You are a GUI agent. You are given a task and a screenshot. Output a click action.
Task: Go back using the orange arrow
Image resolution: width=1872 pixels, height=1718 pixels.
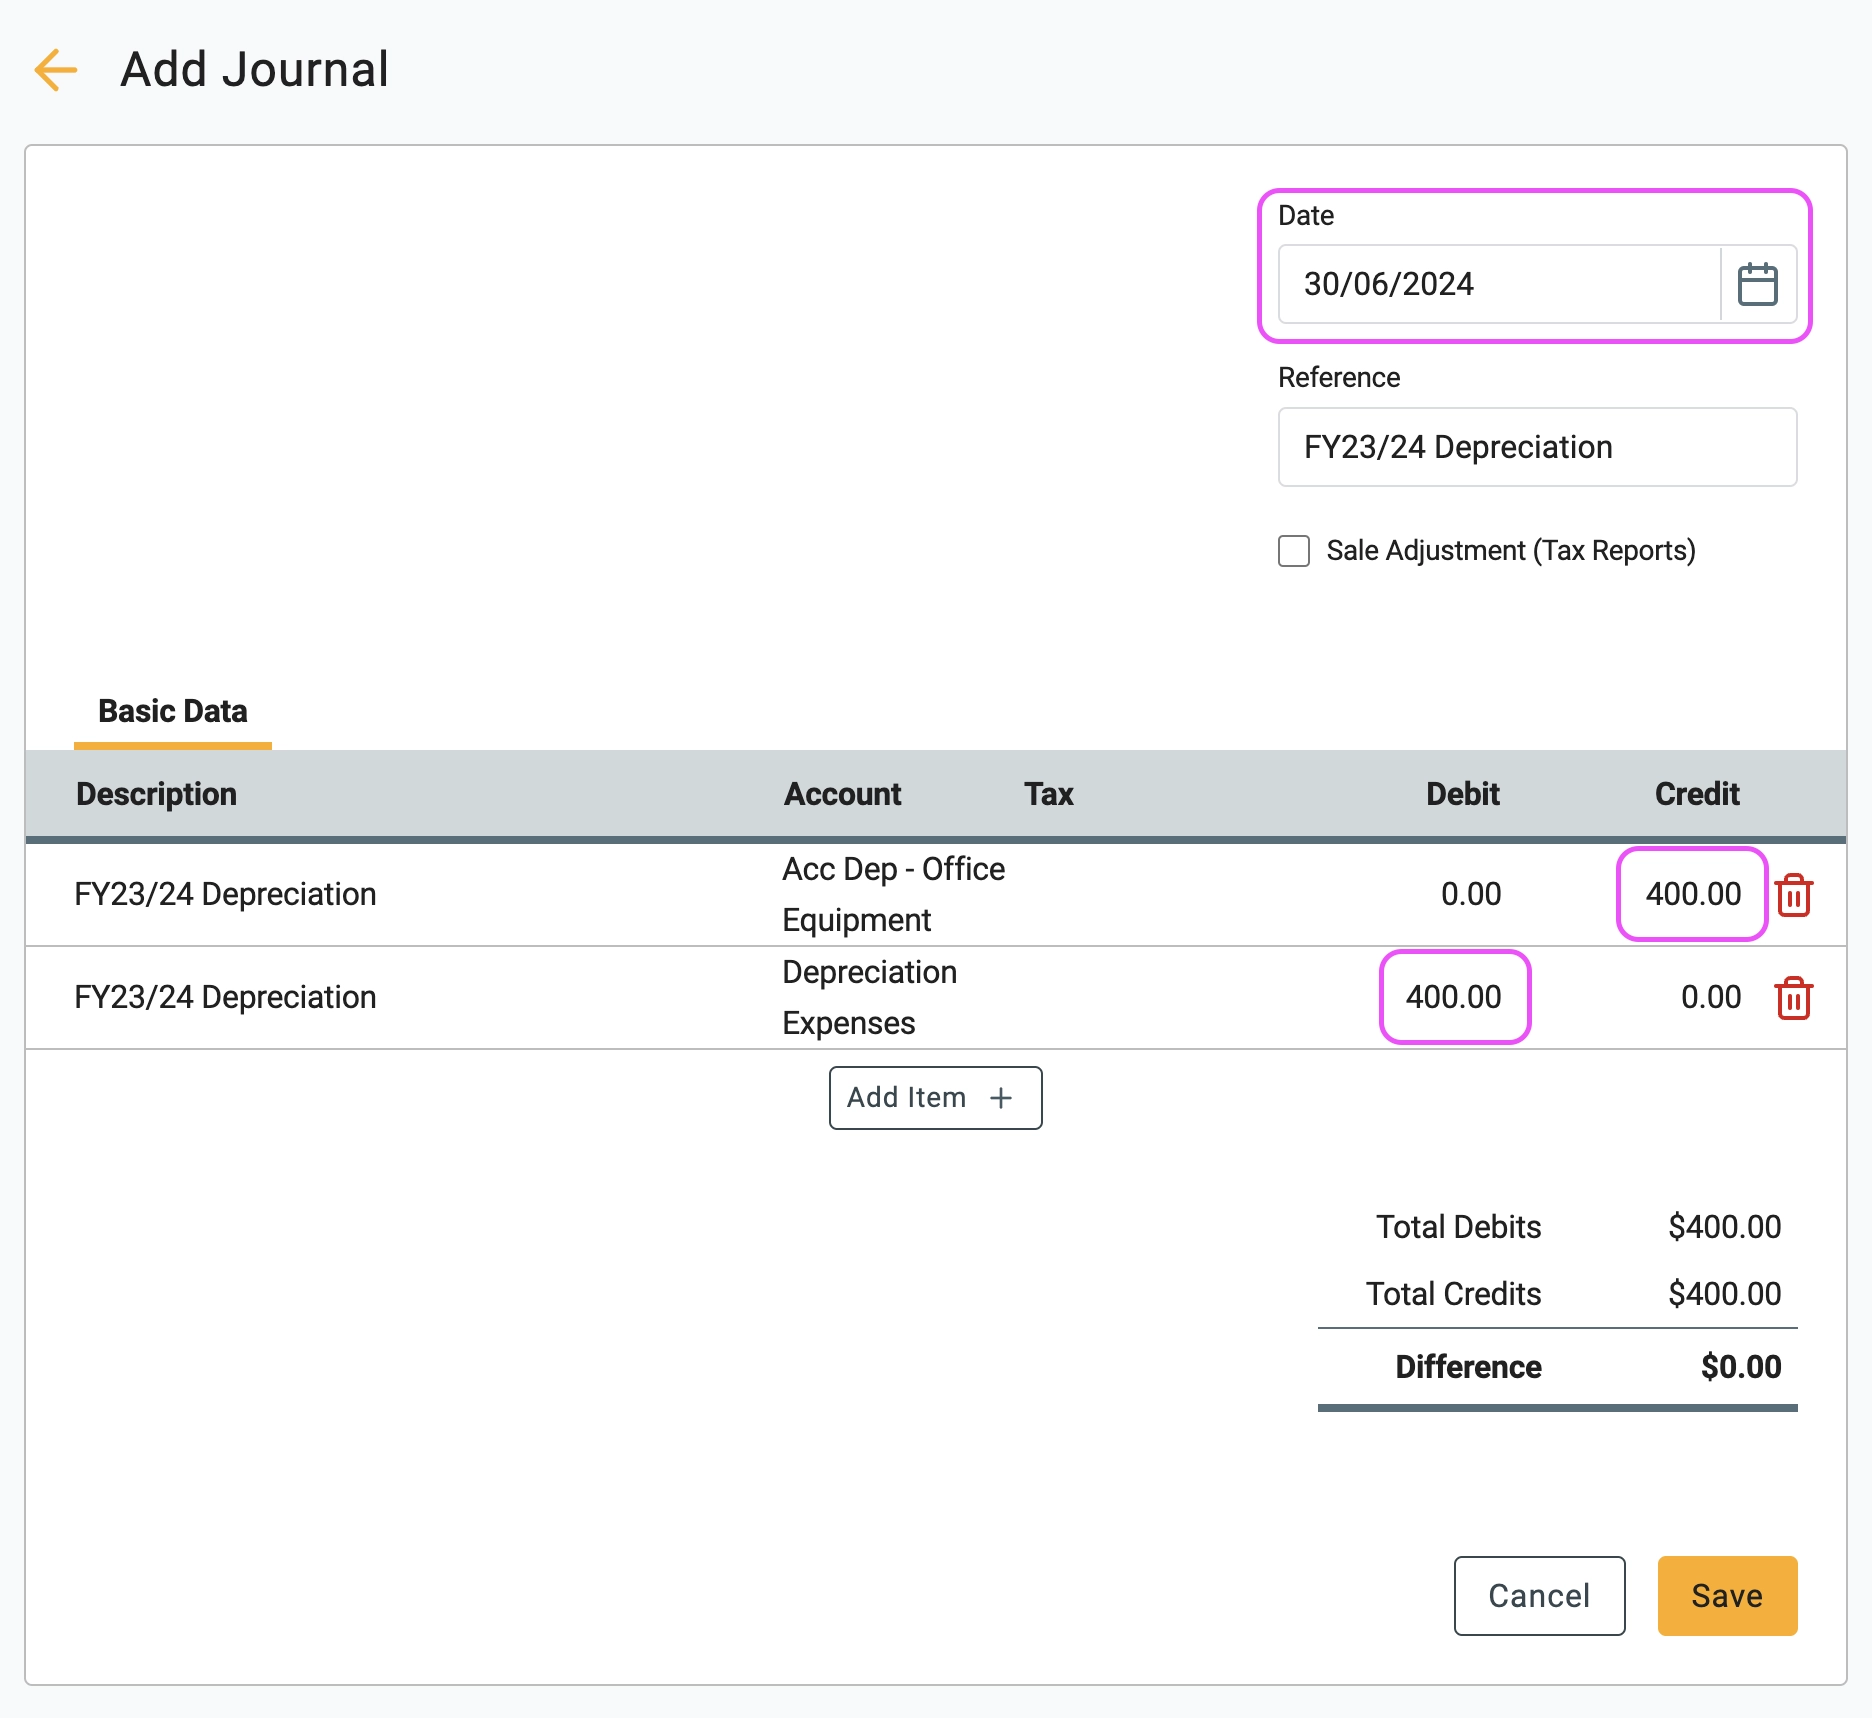[x=56, y=70]
